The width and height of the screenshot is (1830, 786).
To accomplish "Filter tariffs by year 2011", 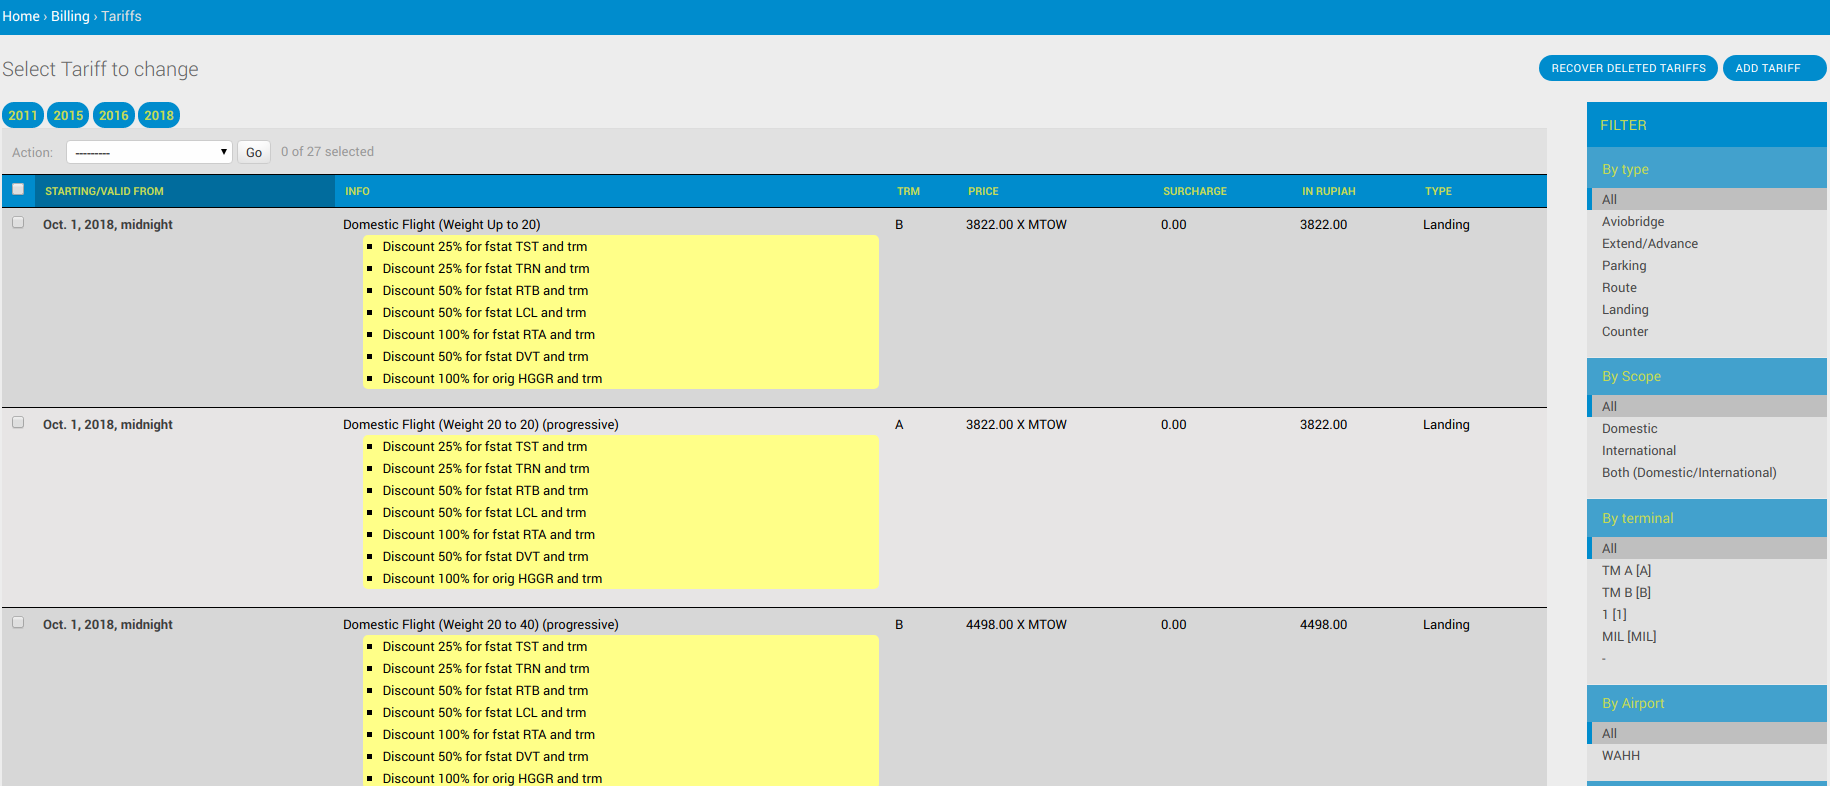I will click(x=23, y=115).
